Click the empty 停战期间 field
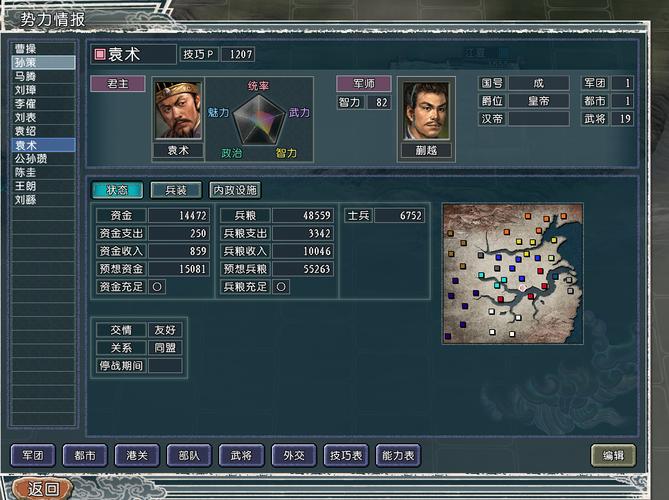Viewport: 669px width, 500px height. point(165,366)
